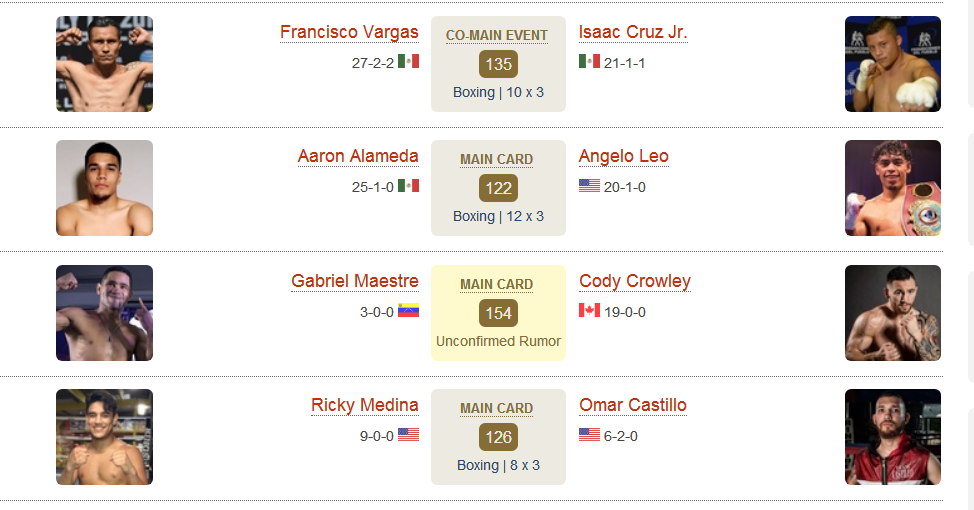Open Cody Crowley's photo thumbnail
This screenshot has width=974, height=510.
coord(893,313)
